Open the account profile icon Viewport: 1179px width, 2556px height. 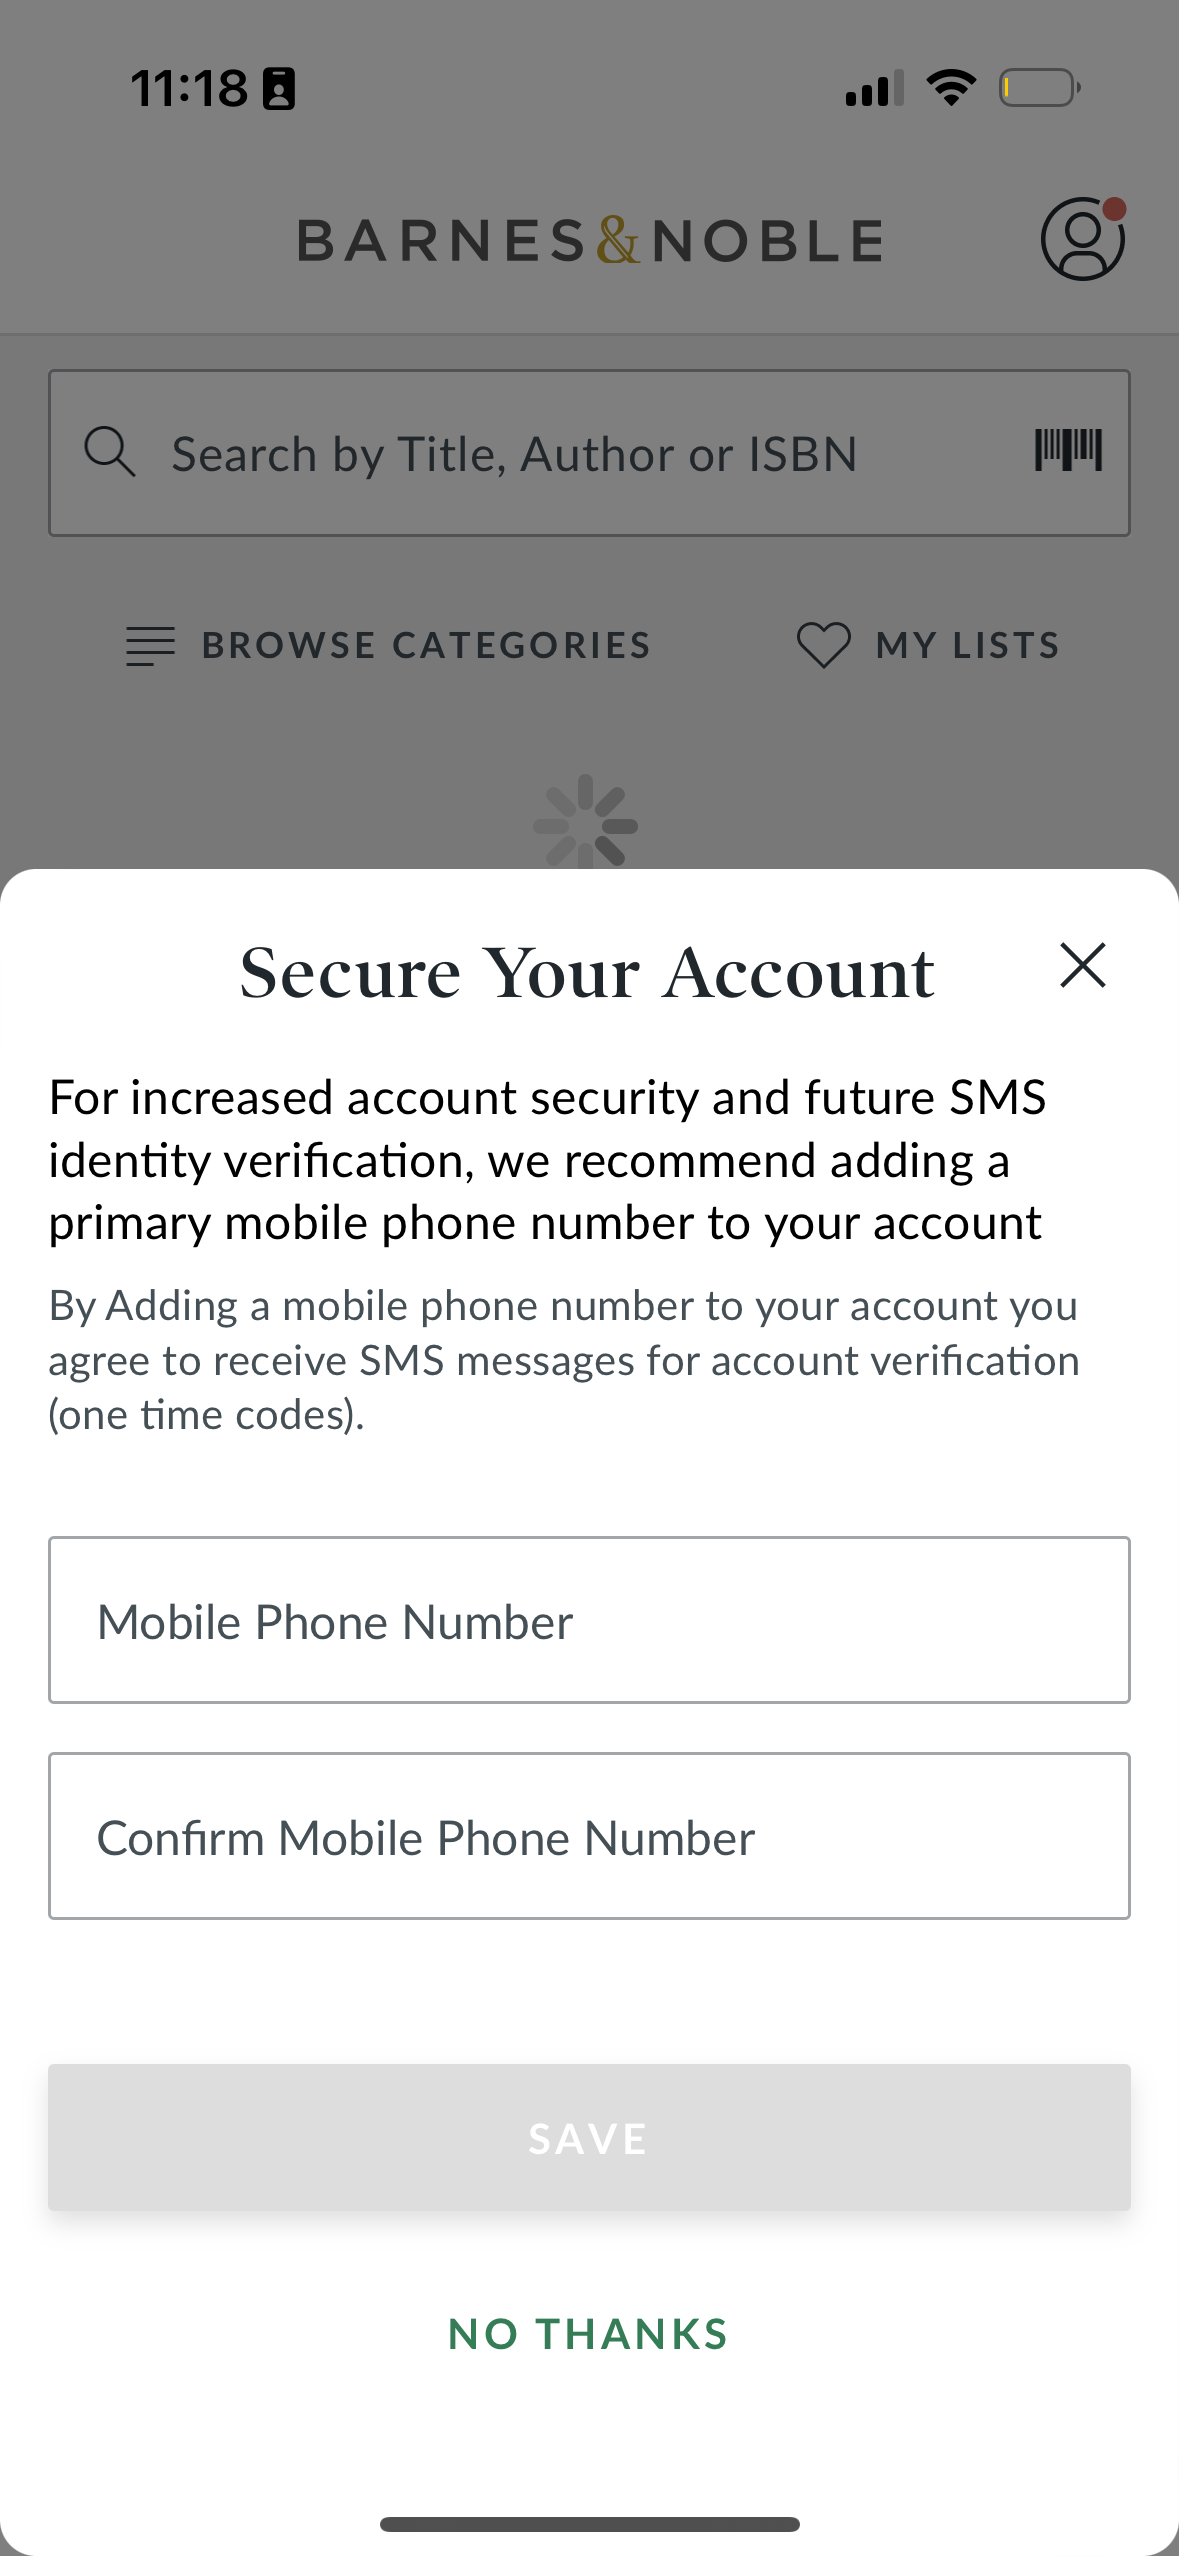pos(1082,240)
